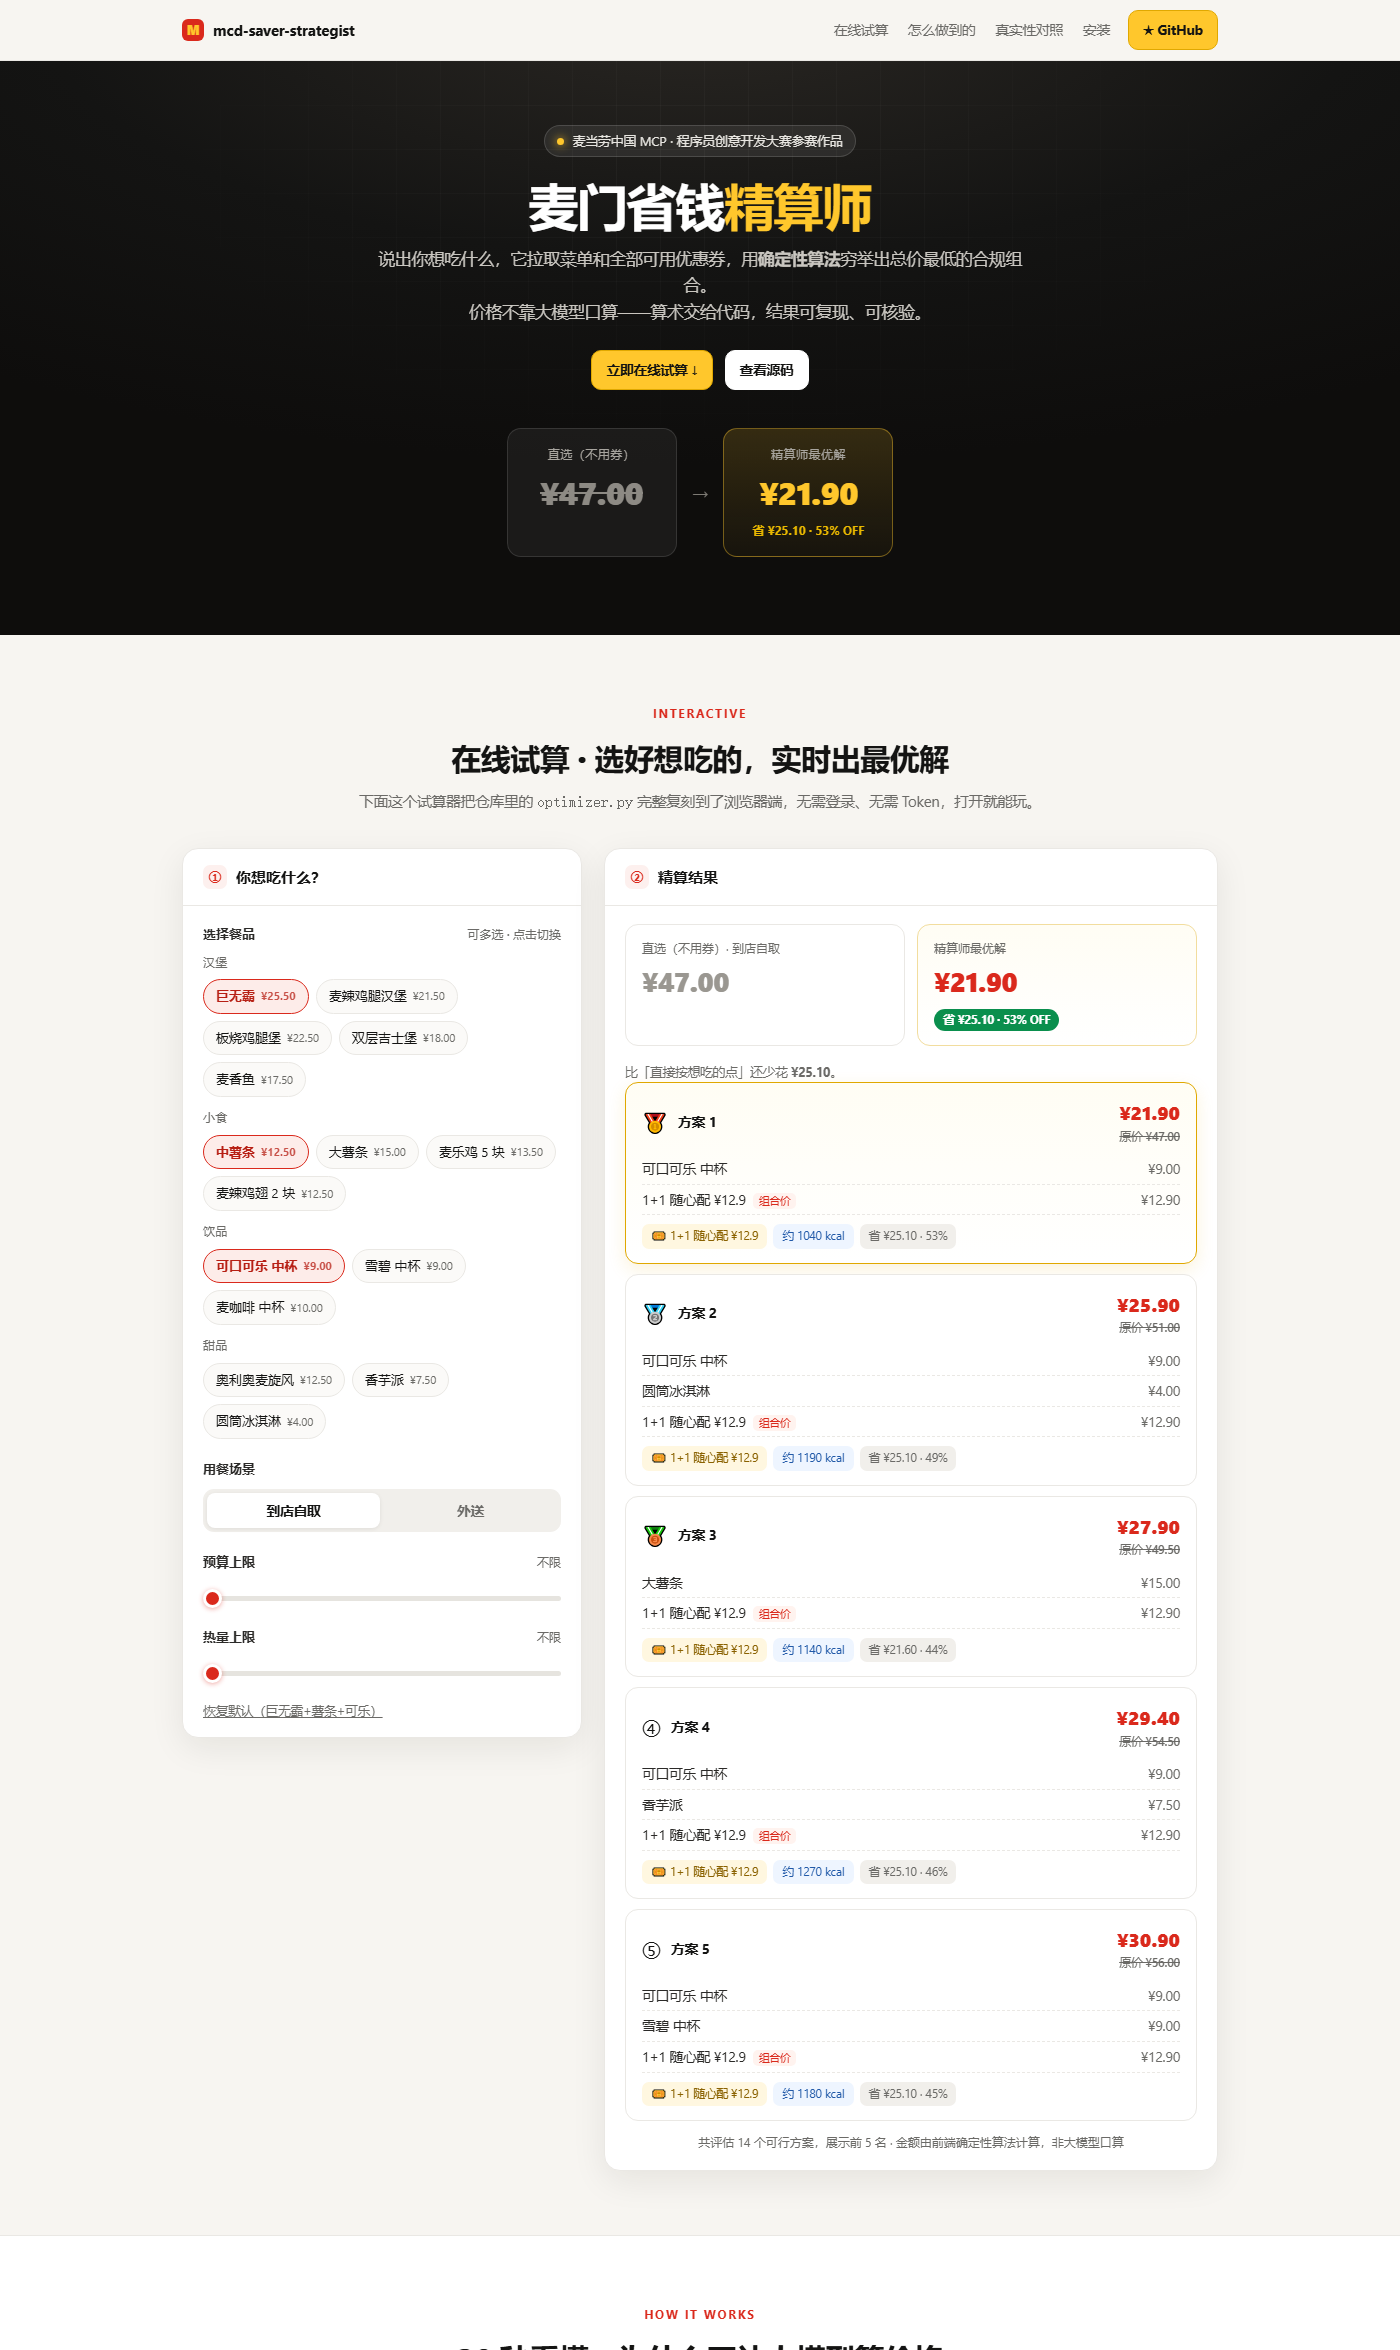1400x2350 pixels.
Task: Click the 大薯条 row in 方案 3
Action: [x=911, y=1583]
